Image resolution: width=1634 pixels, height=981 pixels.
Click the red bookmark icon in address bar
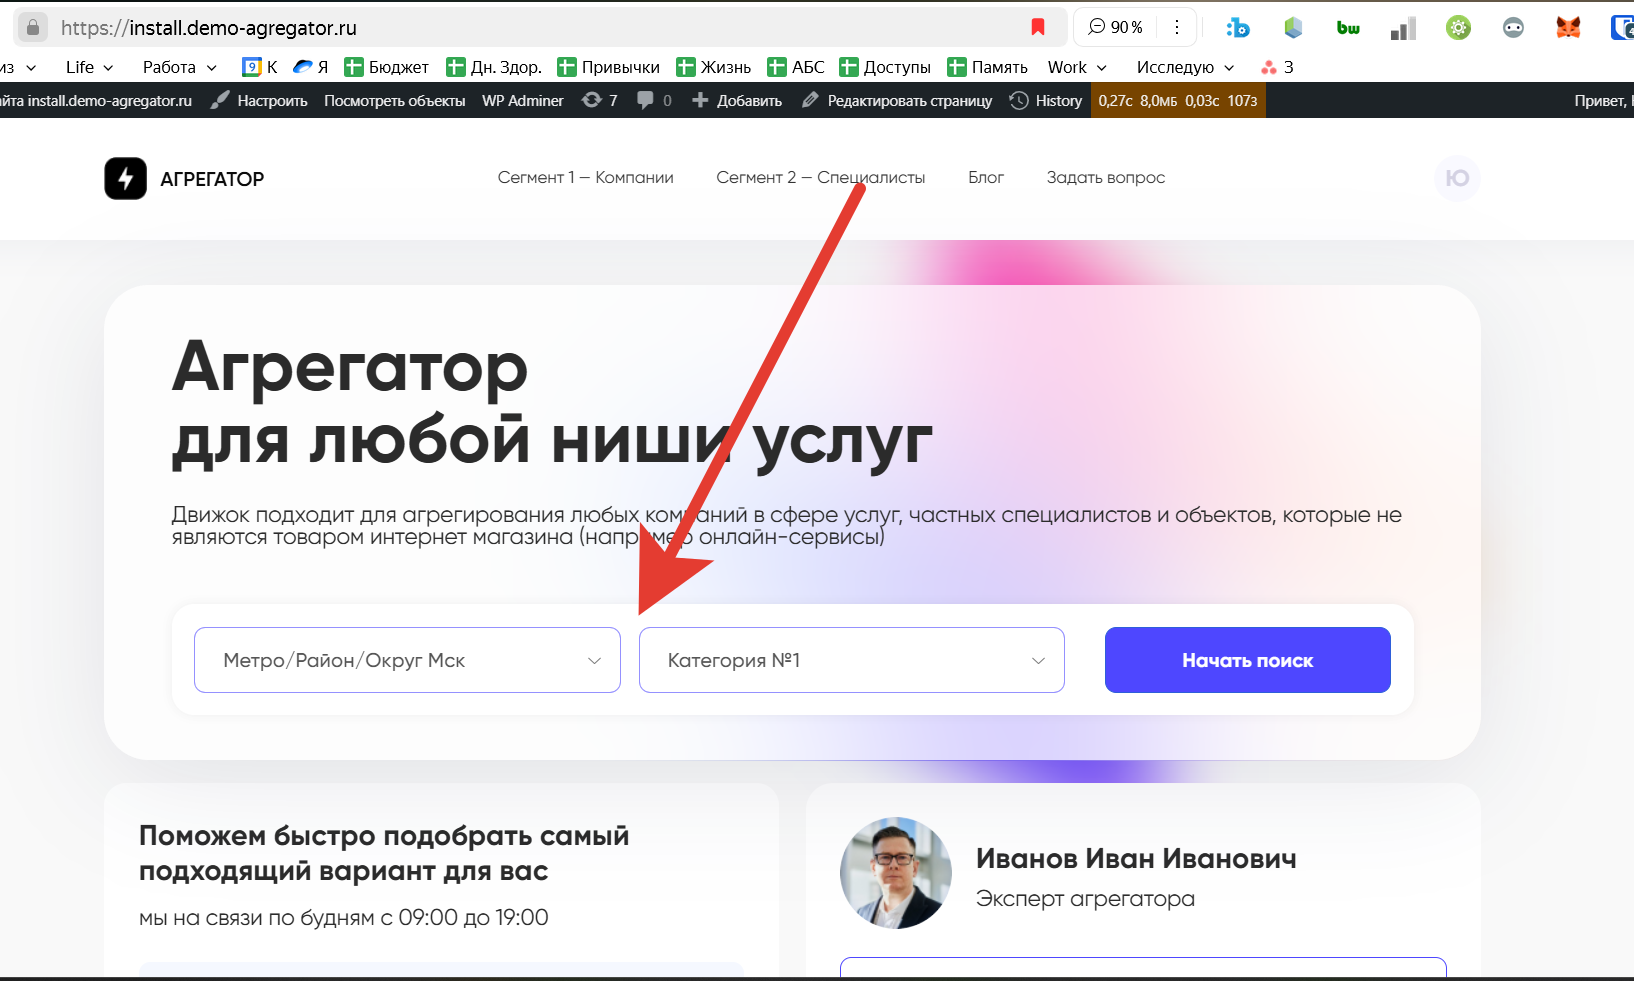1038,27
